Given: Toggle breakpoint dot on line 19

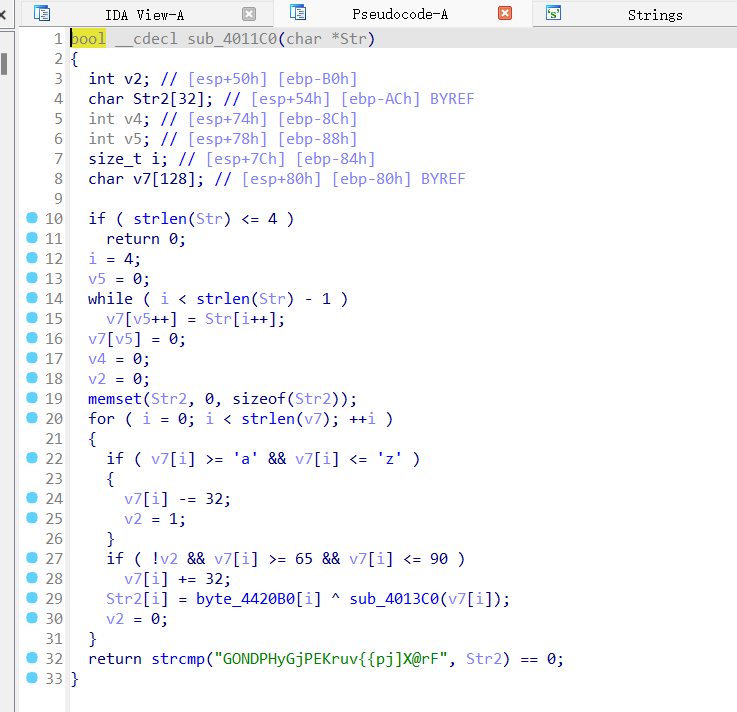Looking at the screenshot, I should (x=31, y=398).
